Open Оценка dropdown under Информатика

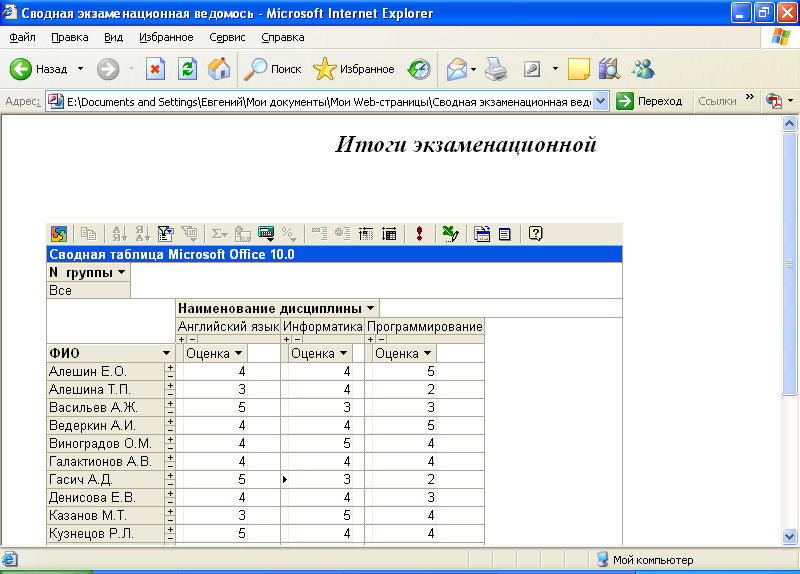tap(343, 353)
